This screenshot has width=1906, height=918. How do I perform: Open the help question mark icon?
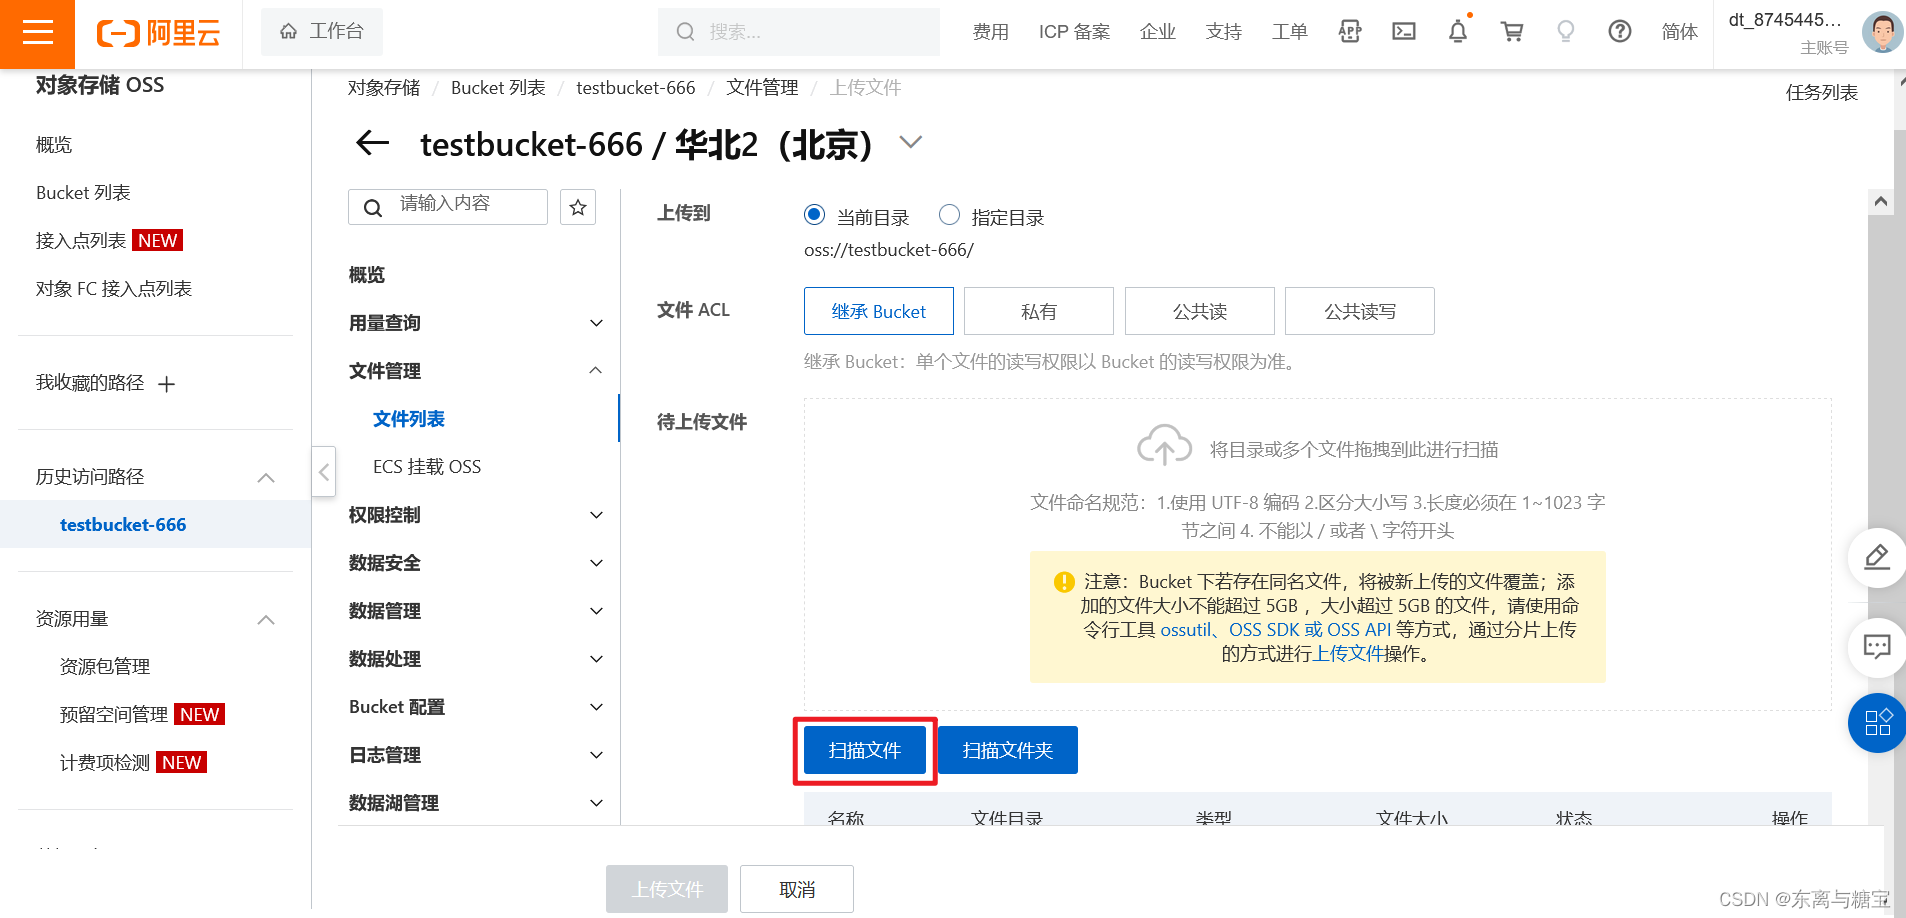click(1620, 32)
